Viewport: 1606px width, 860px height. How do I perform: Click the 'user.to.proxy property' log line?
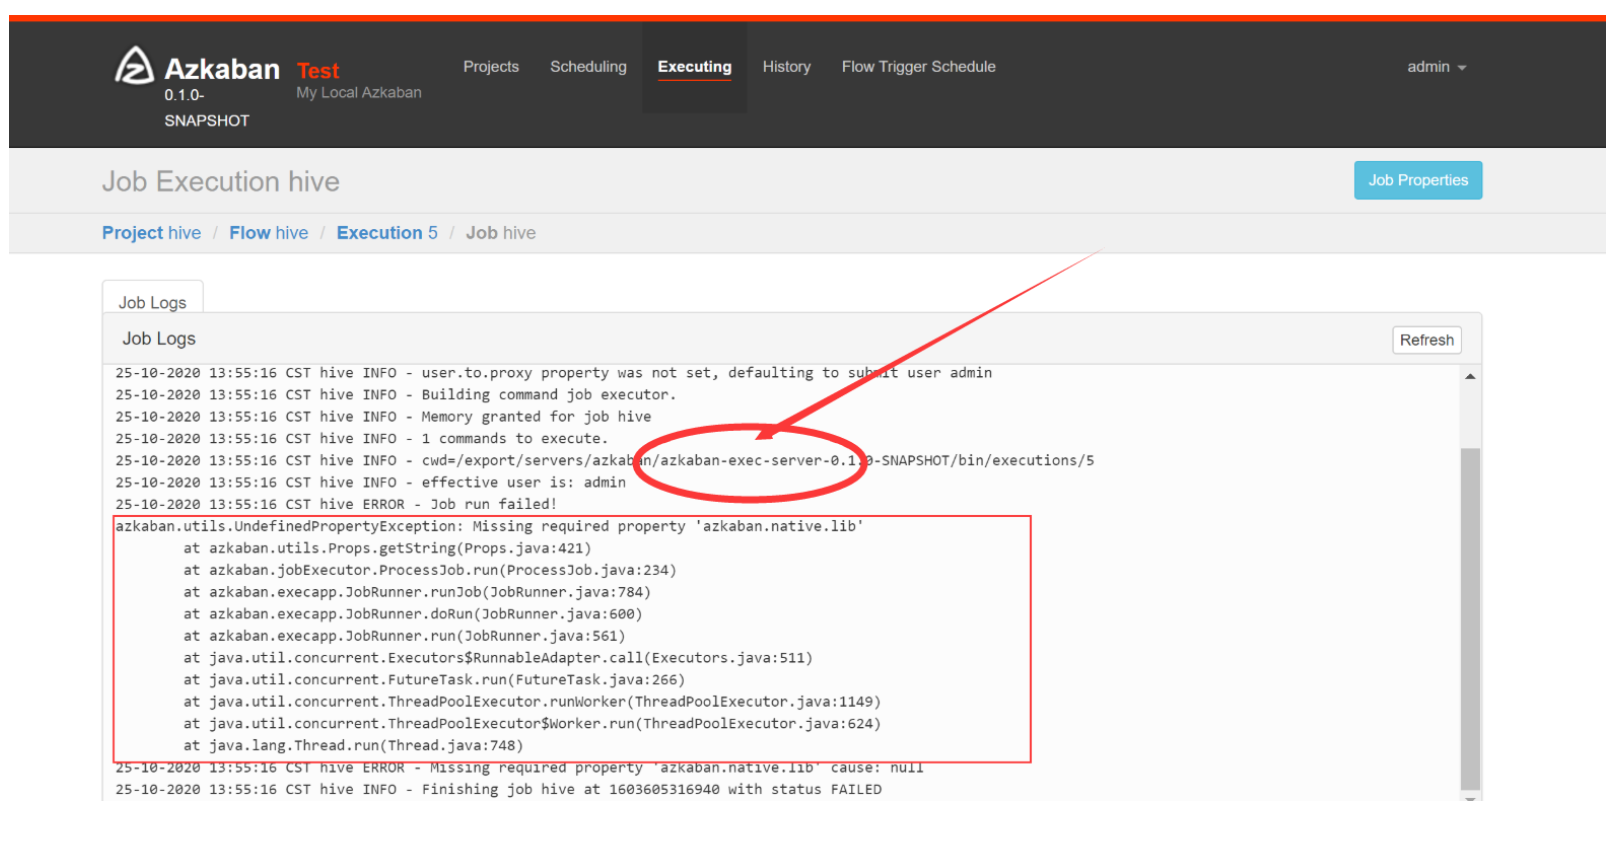(553, 372)
